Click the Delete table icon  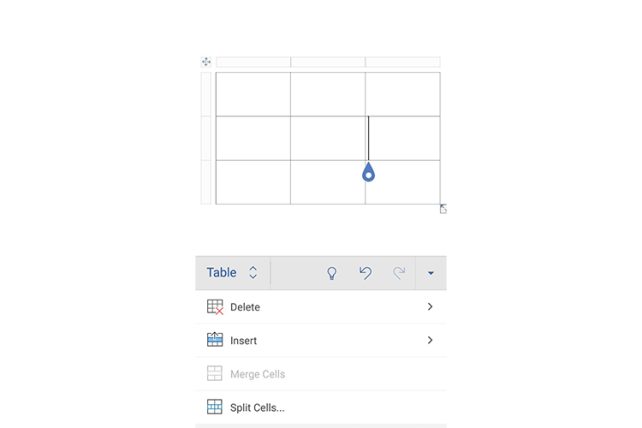click(214, 307)
